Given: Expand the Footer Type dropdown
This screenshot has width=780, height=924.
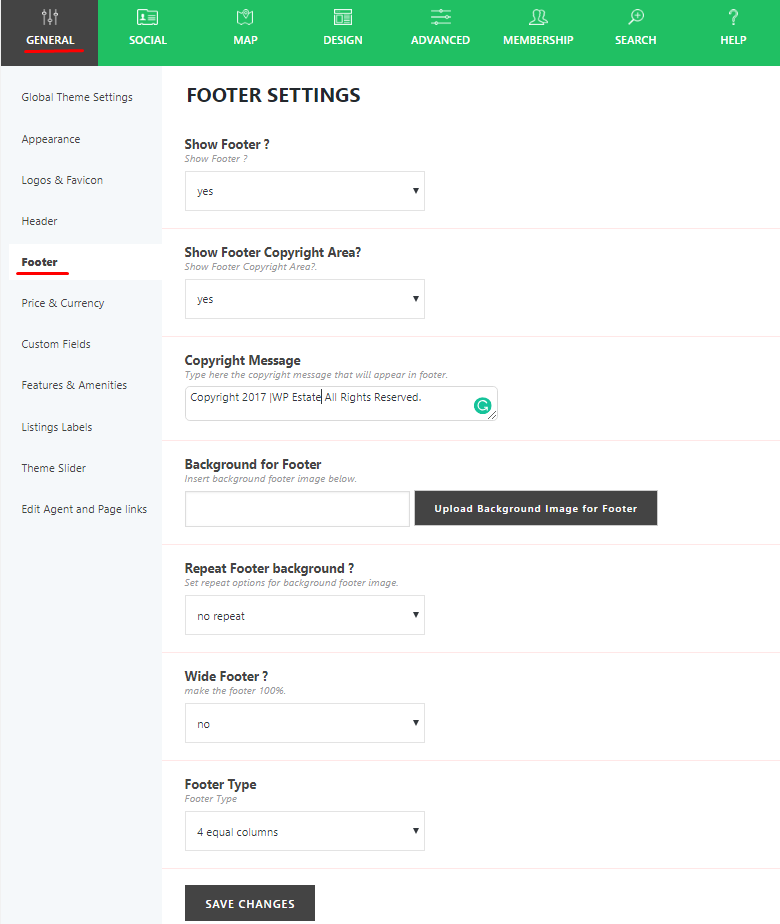Looking at the screenshot, I should (x=304, y=832).
